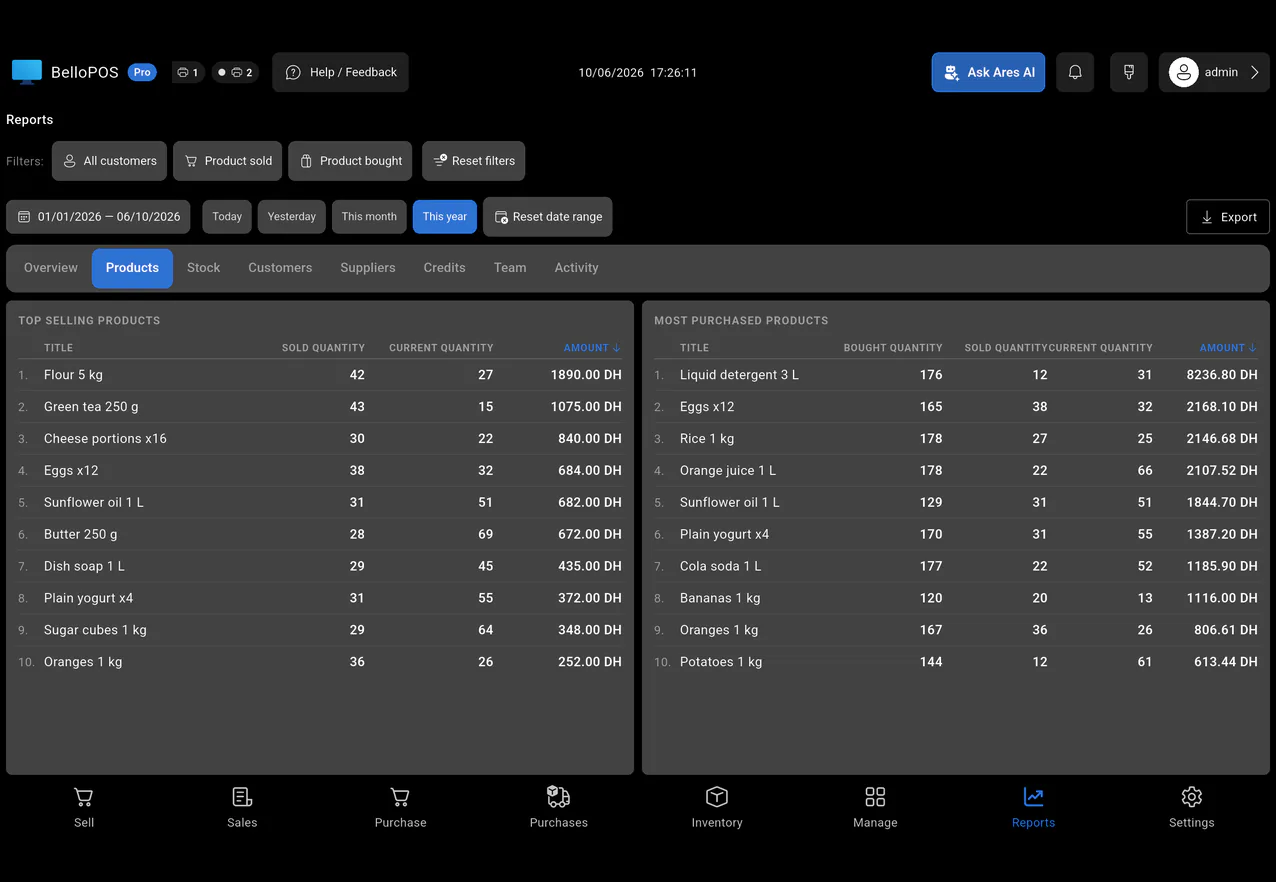This screenshot has width=1276, height=882.
Task: Click the status indicator showing 2
Action: coord(235,72)
